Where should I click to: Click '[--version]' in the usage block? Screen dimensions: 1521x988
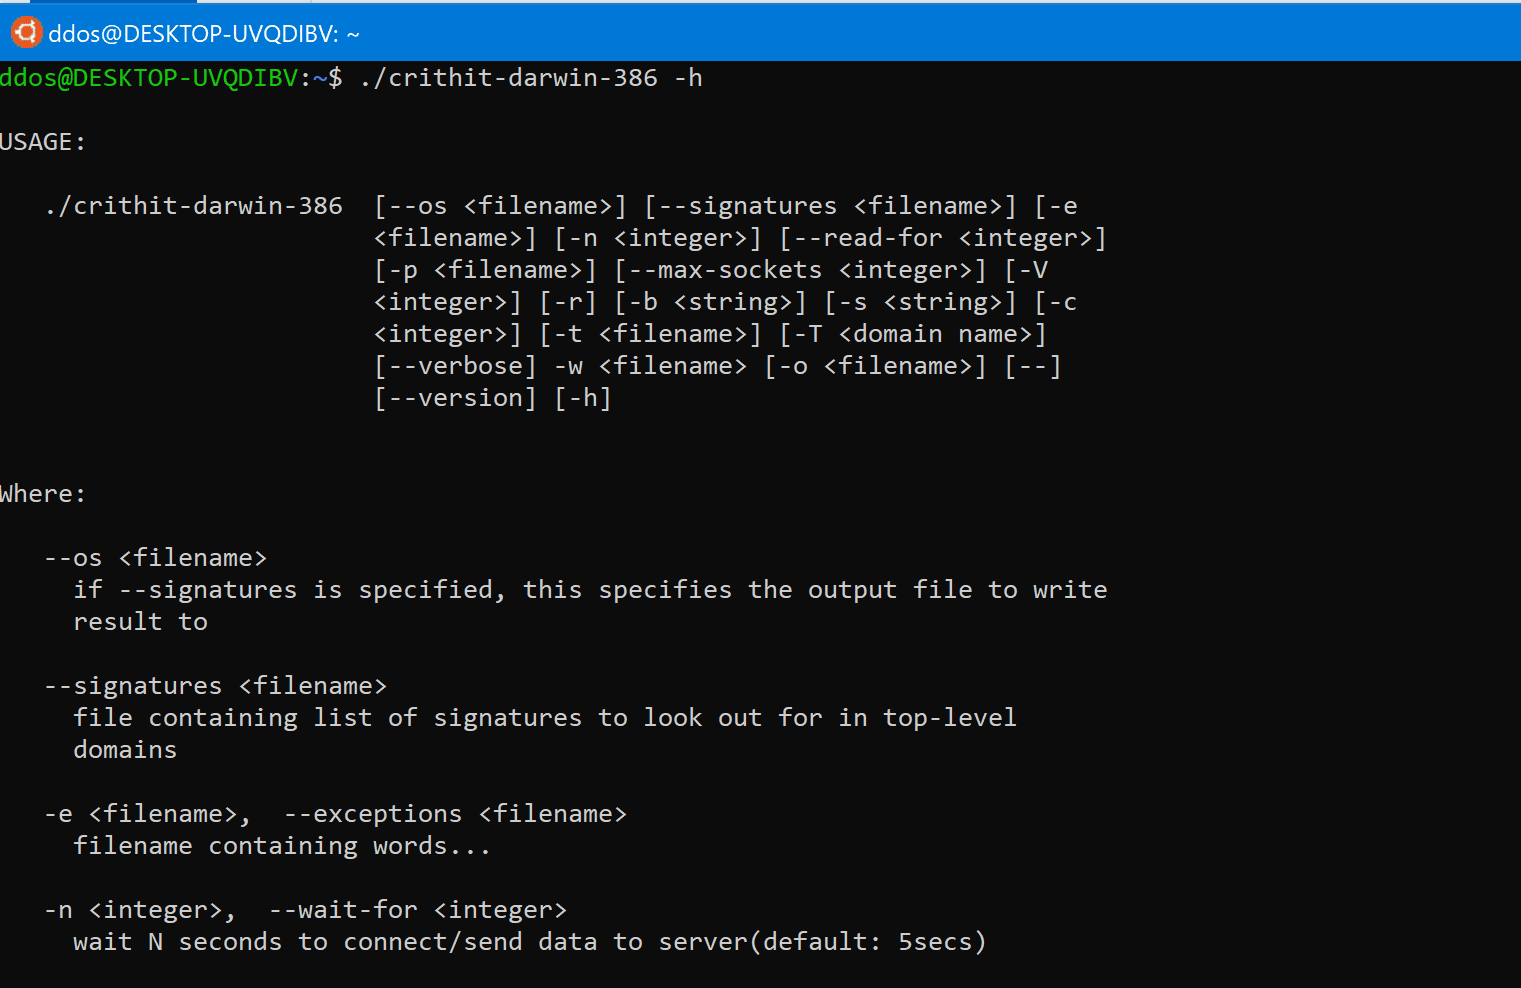(x=456, y=398)
